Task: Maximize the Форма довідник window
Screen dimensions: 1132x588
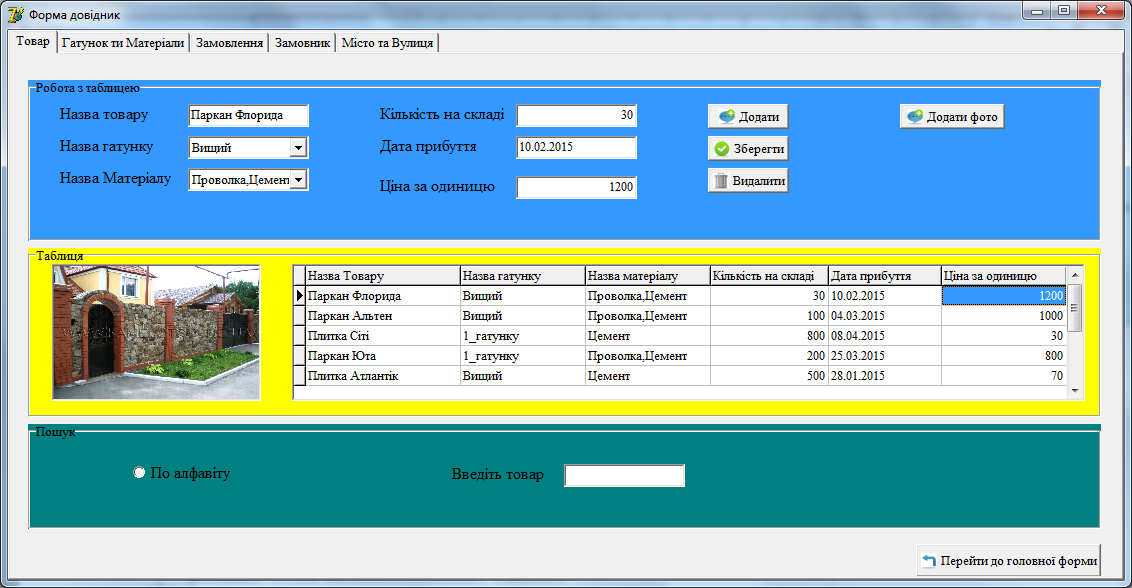Action: 1063,10
